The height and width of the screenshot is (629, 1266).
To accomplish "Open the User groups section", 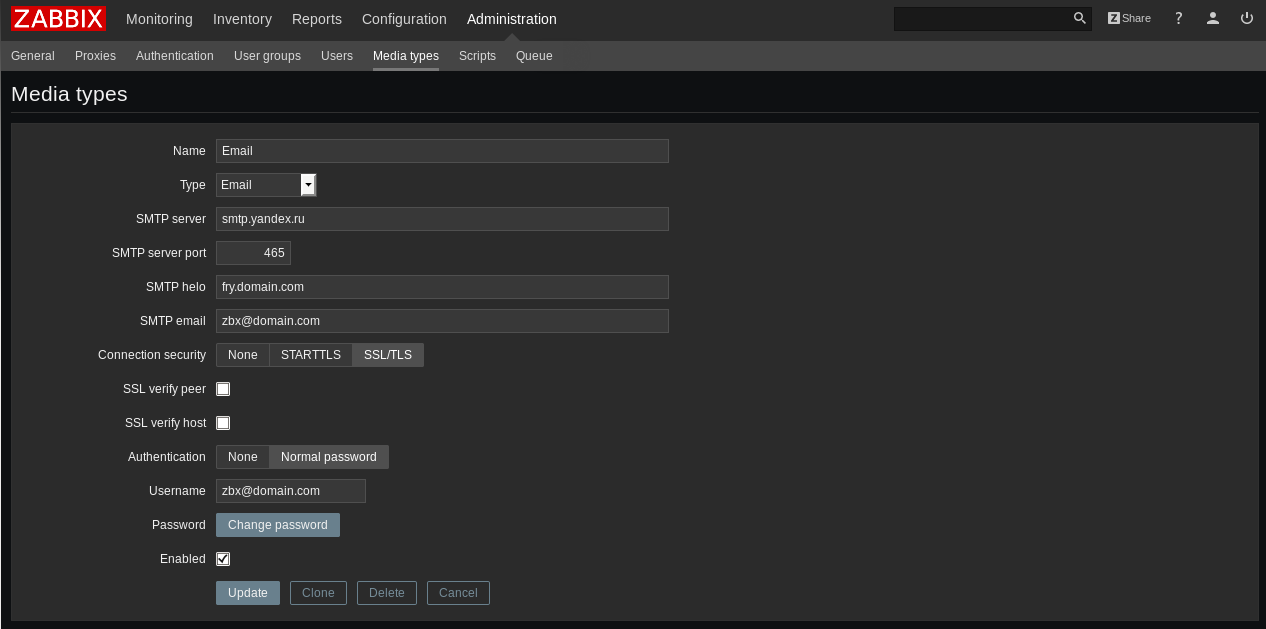I will [x=267, y=56].
